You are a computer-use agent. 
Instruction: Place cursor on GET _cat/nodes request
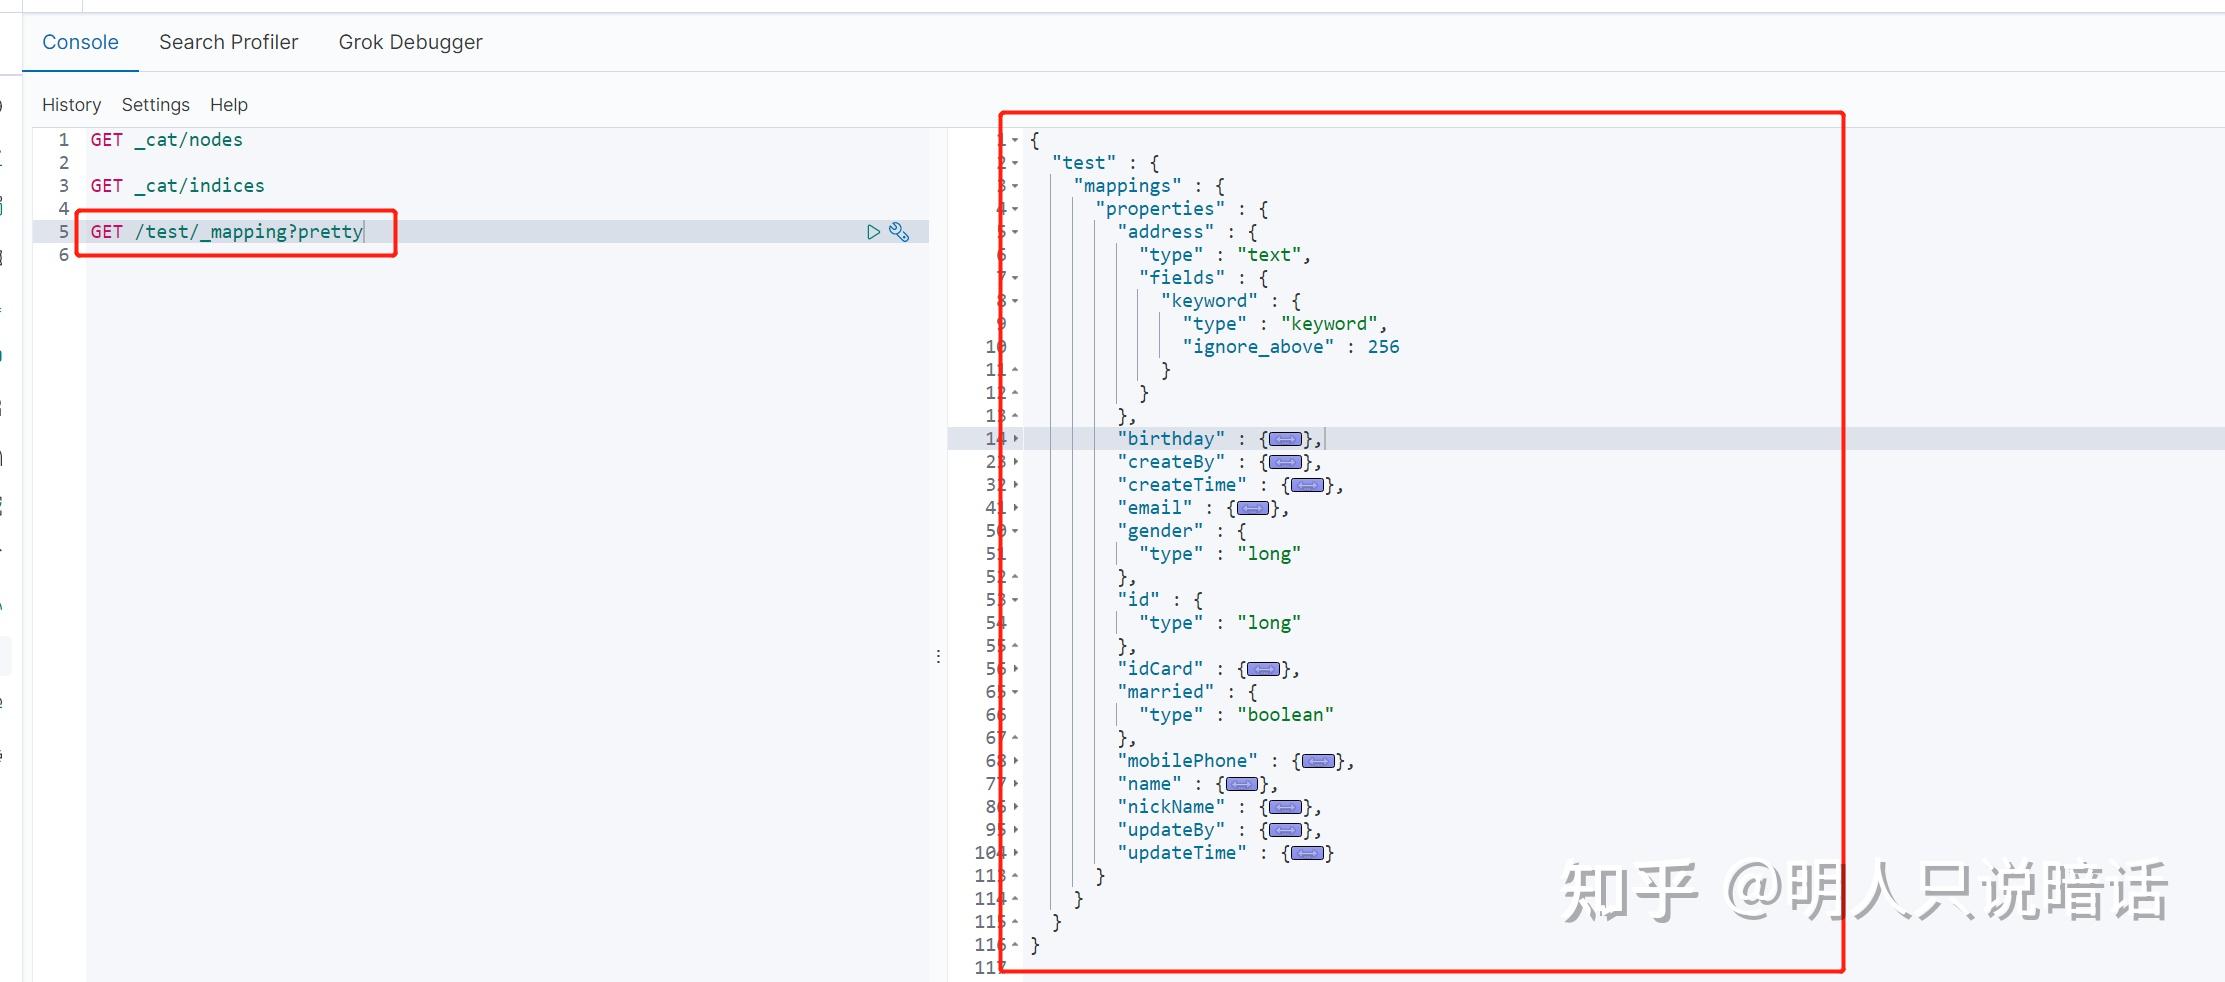[166, 140]
